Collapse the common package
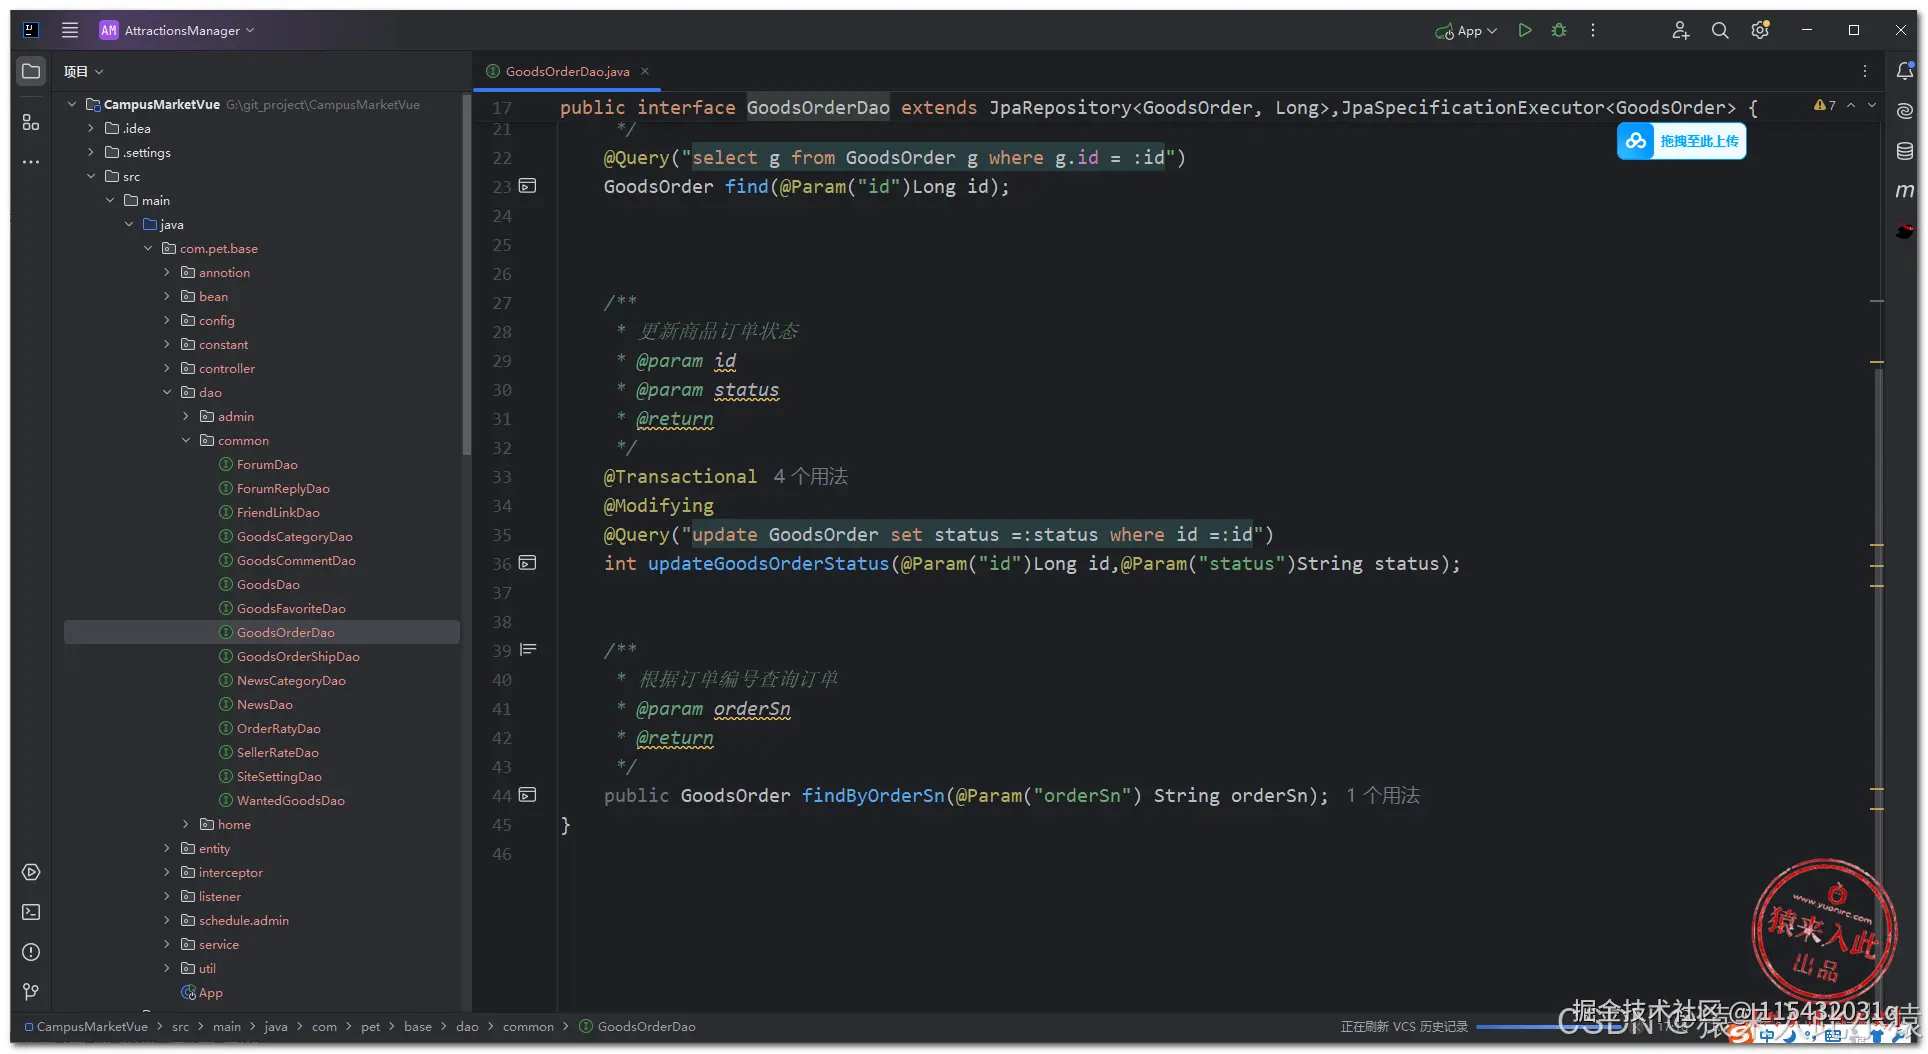 [x=186, y=440]
